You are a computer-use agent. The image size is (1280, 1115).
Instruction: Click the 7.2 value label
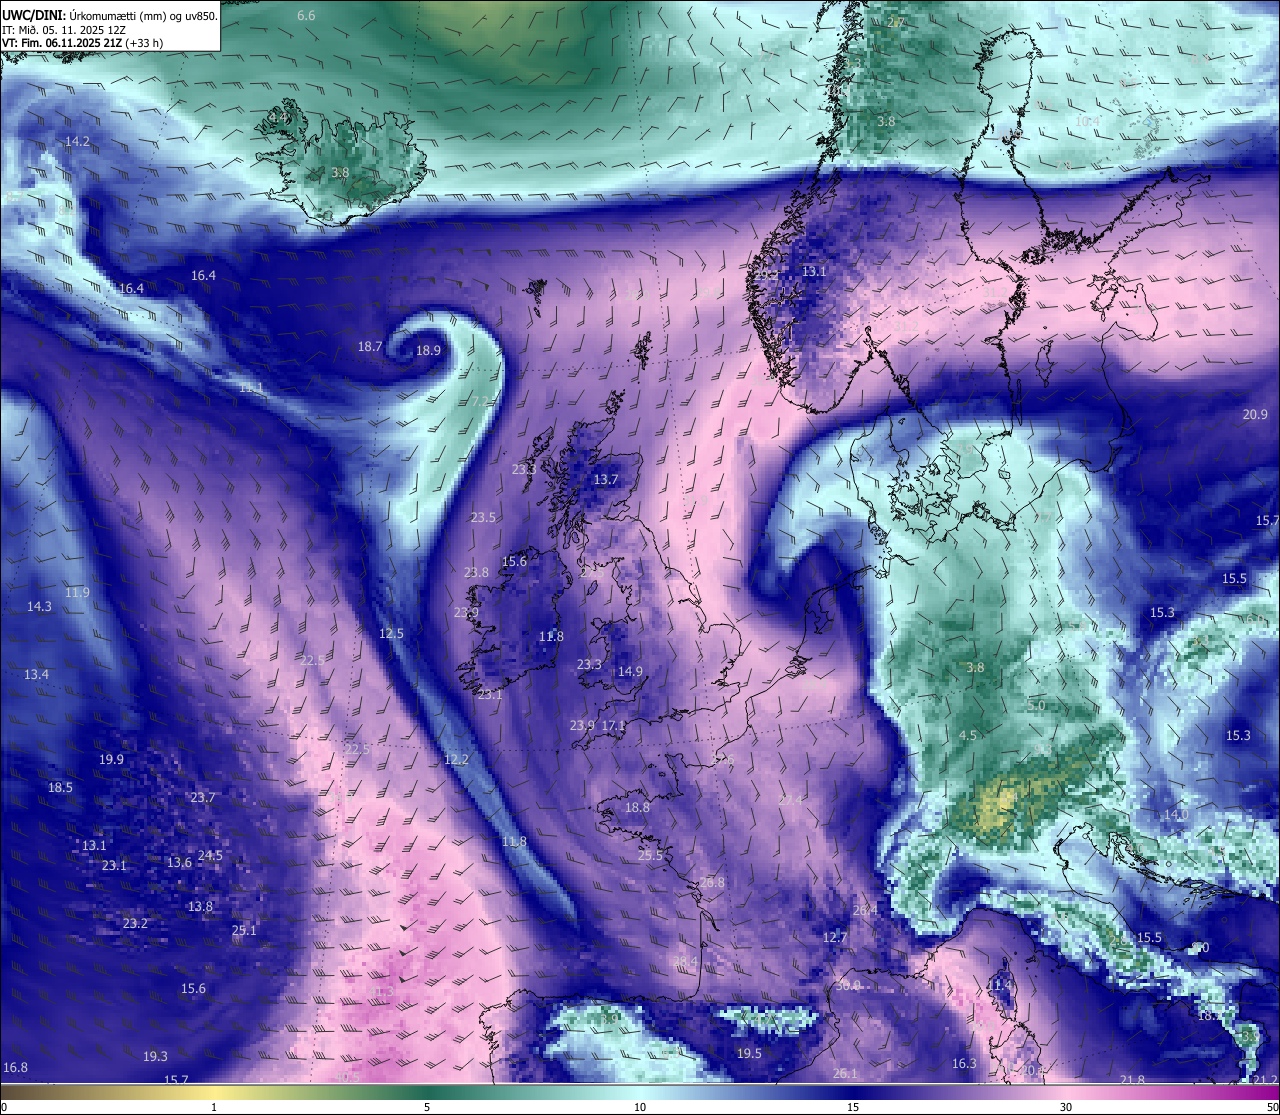(480, 401)
